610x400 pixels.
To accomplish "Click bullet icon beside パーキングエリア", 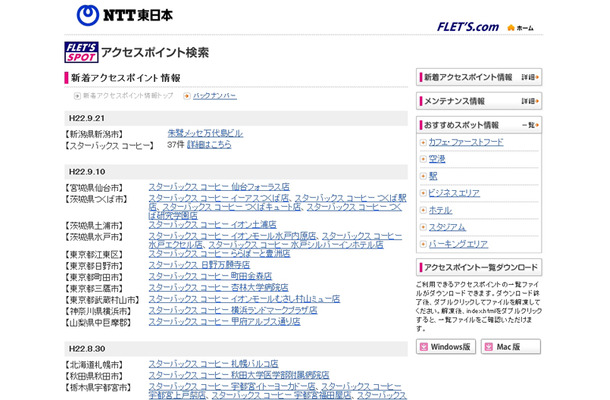I will pos(423,244).
